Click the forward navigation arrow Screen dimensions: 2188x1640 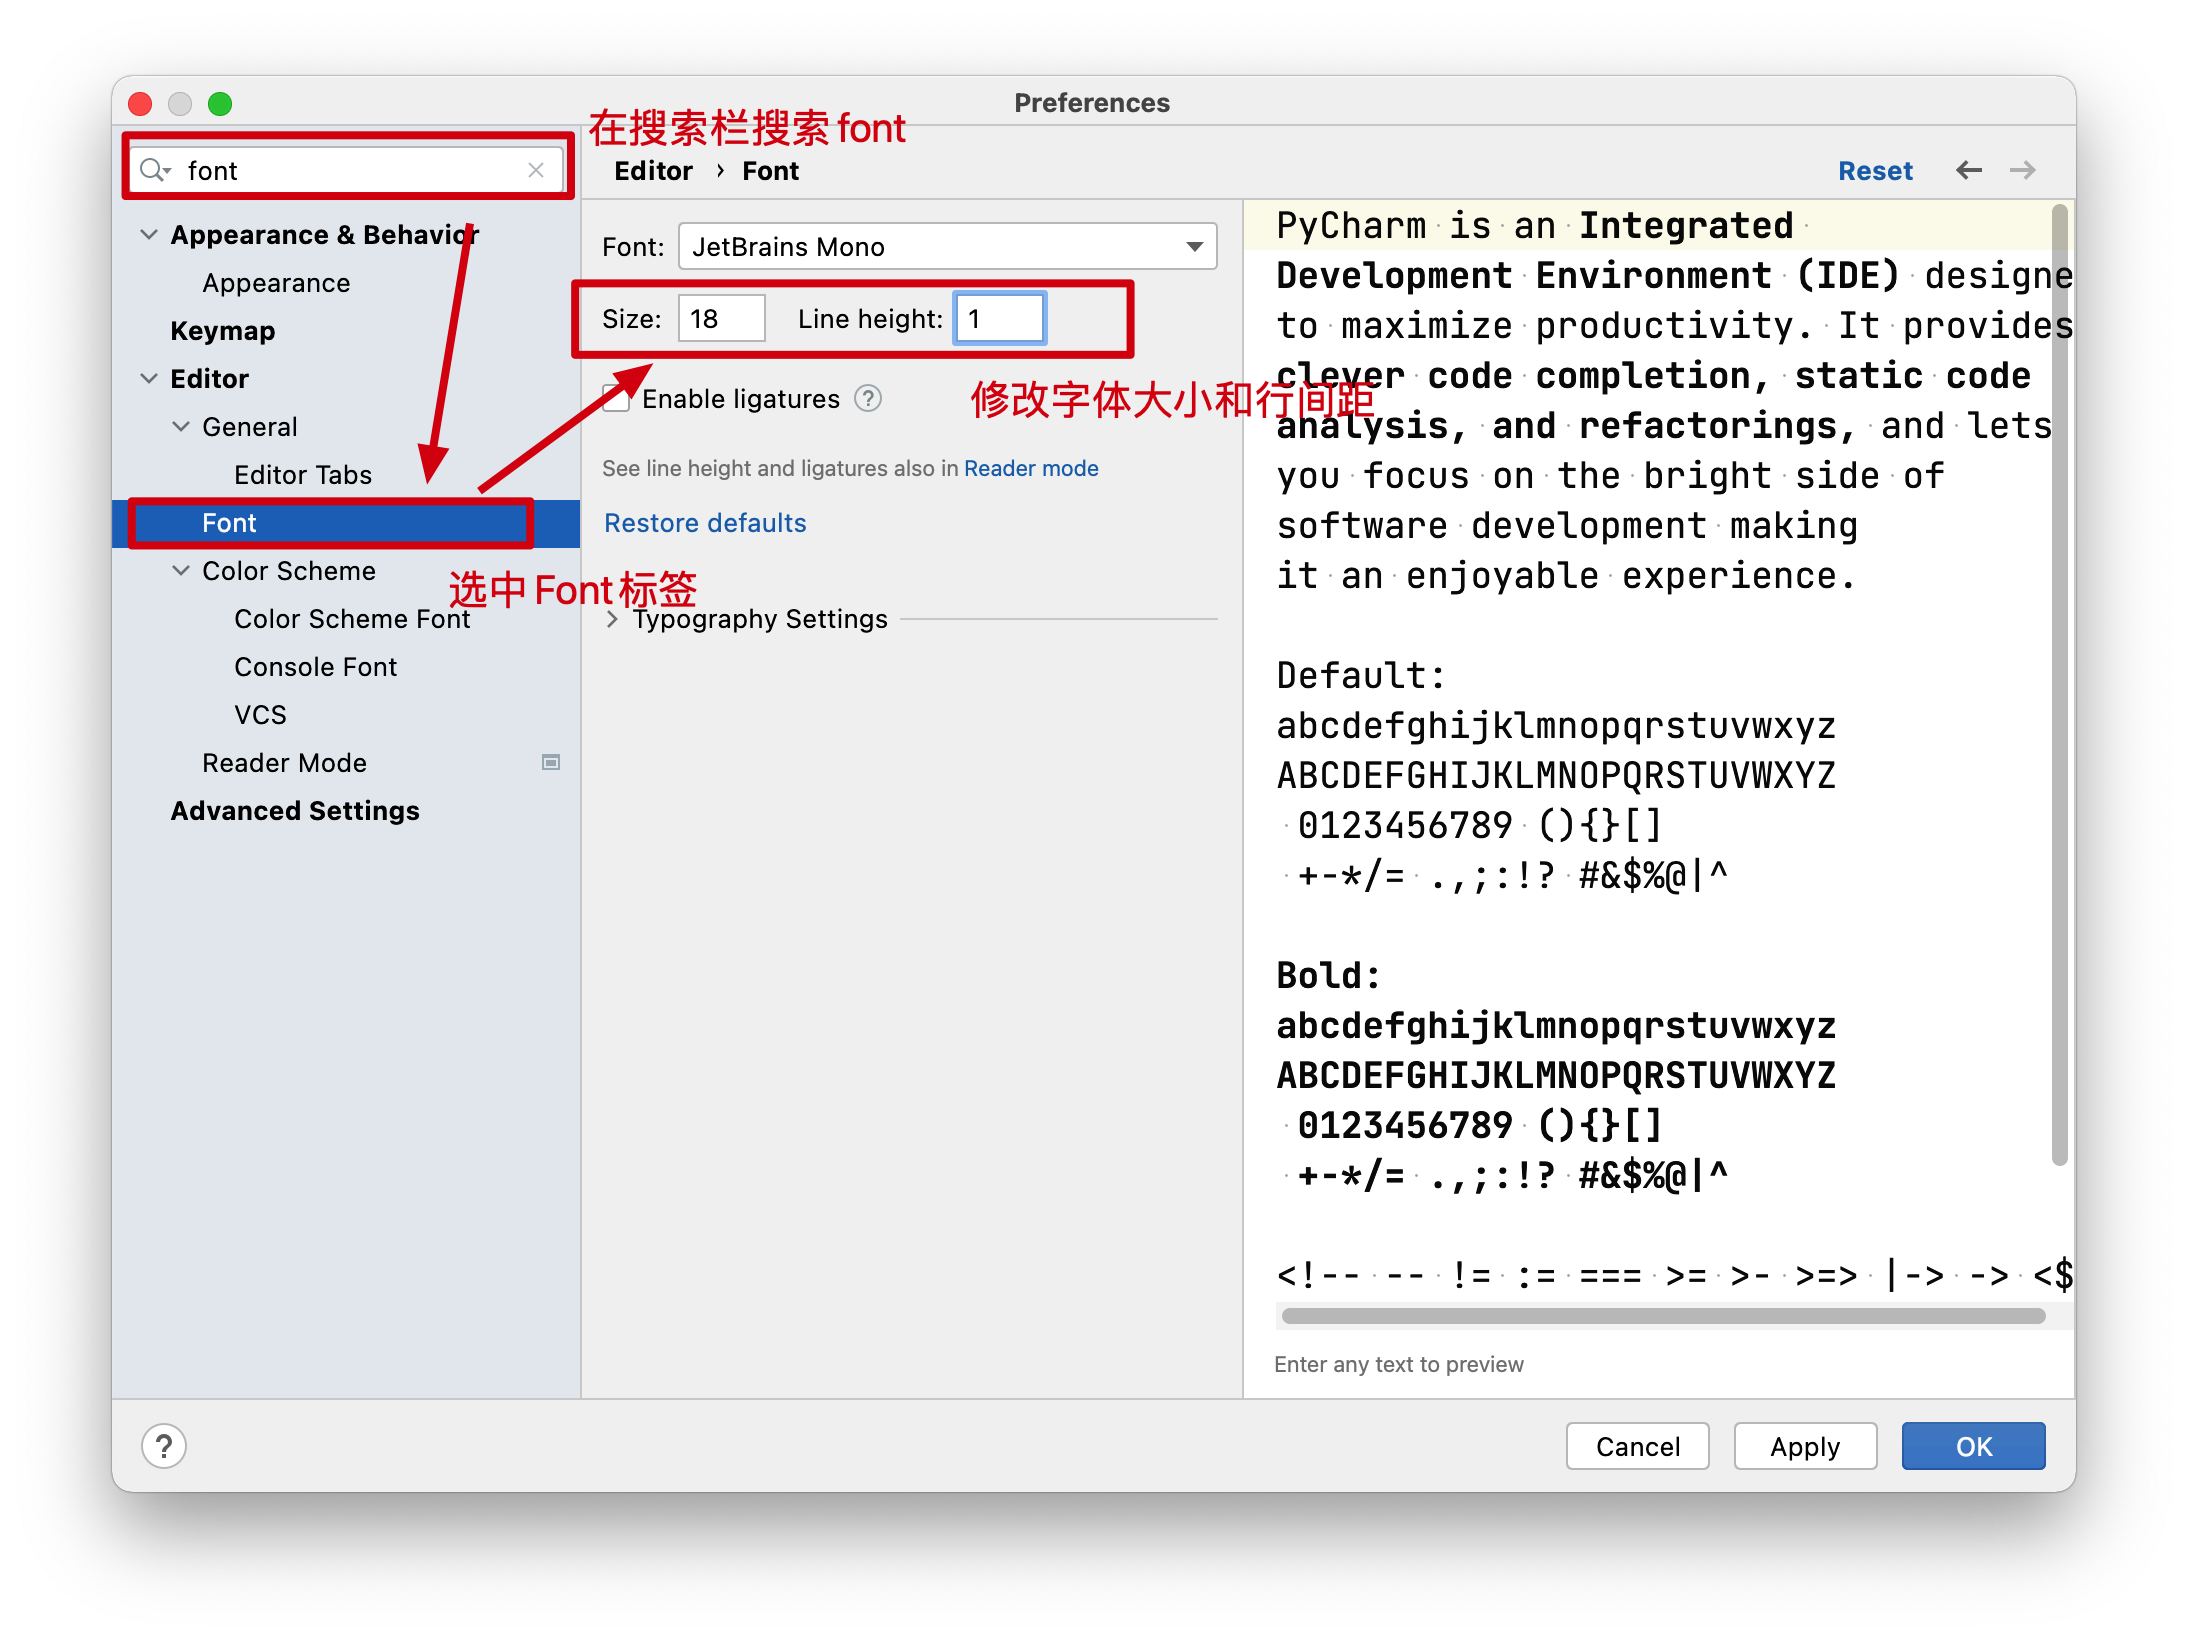tap(2022, 170)
